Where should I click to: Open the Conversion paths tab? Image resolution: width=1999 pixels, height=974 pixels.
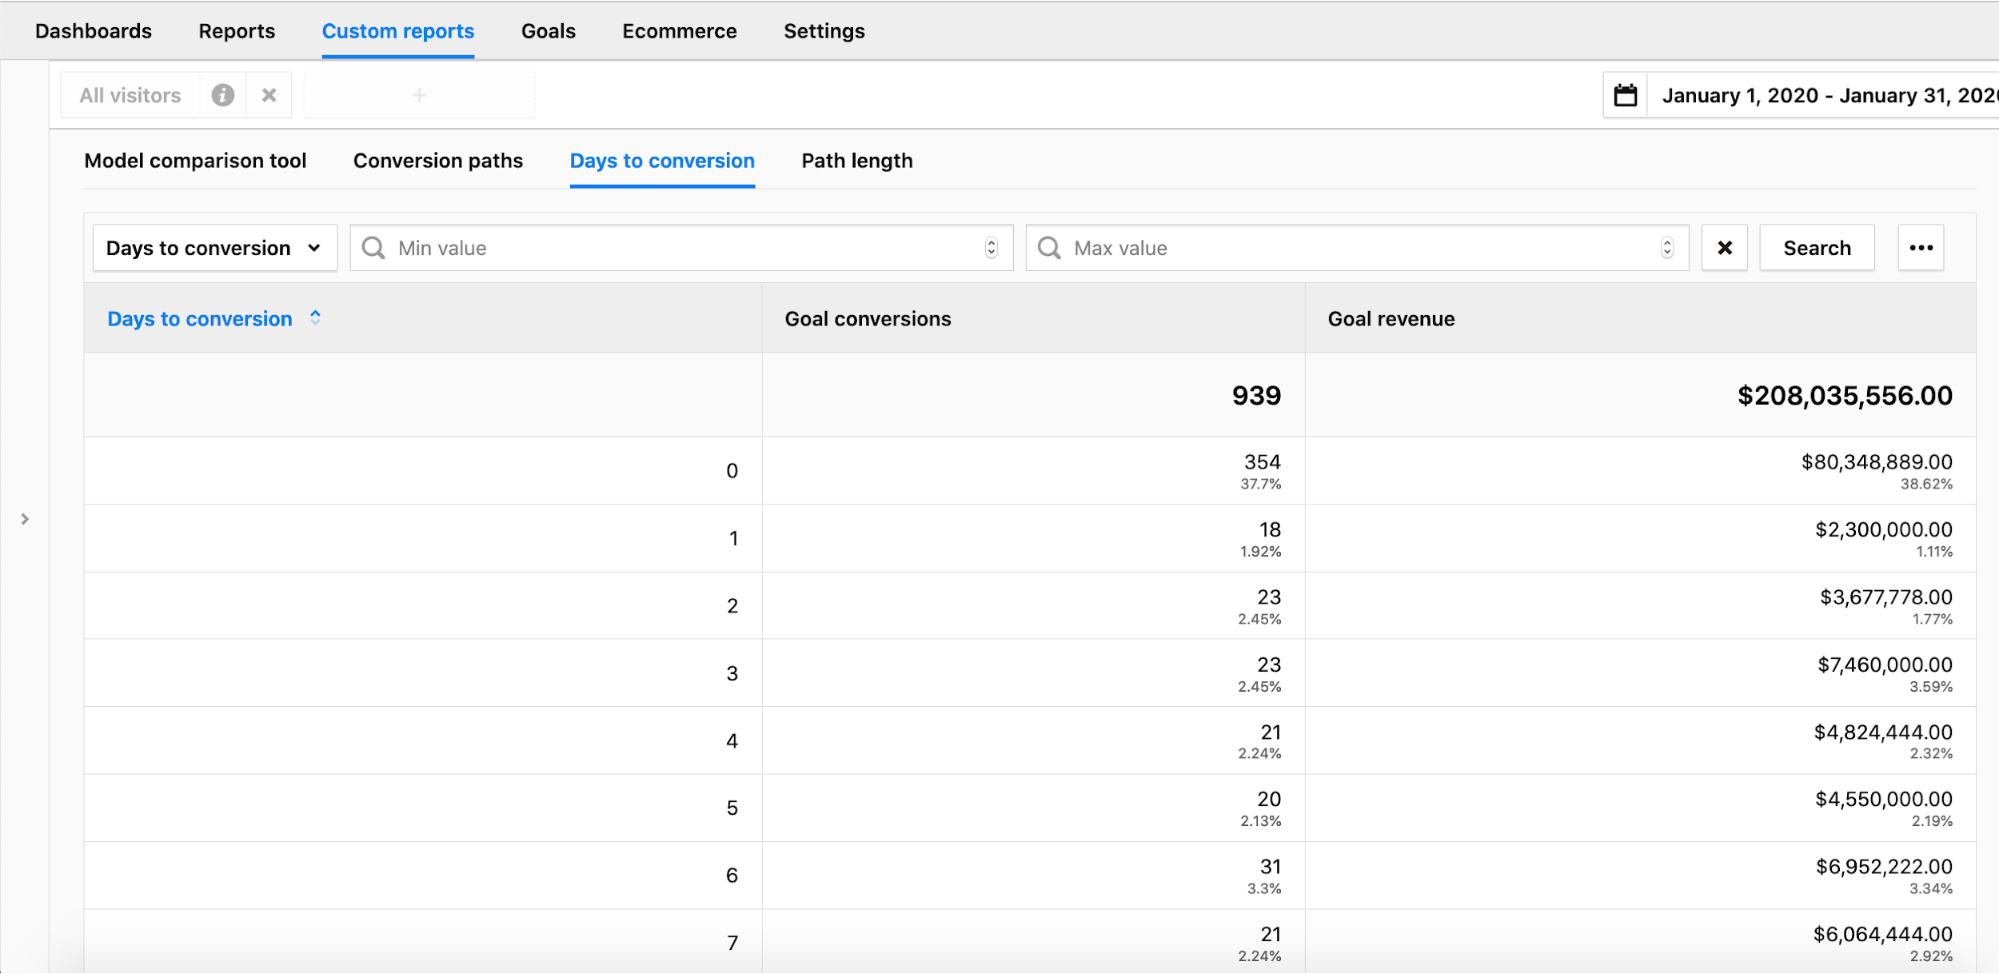click(x=437, y=161)
